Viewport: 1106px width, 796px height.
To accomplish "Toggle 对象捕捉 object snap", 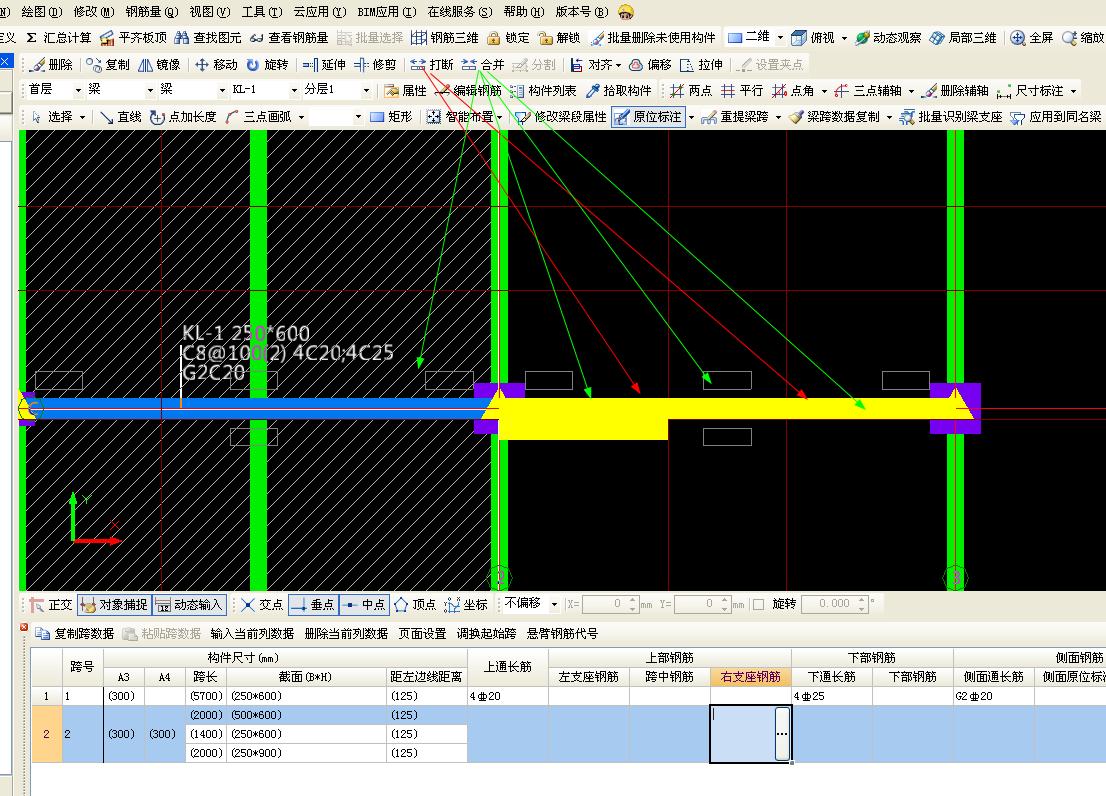I will (114, 605).
